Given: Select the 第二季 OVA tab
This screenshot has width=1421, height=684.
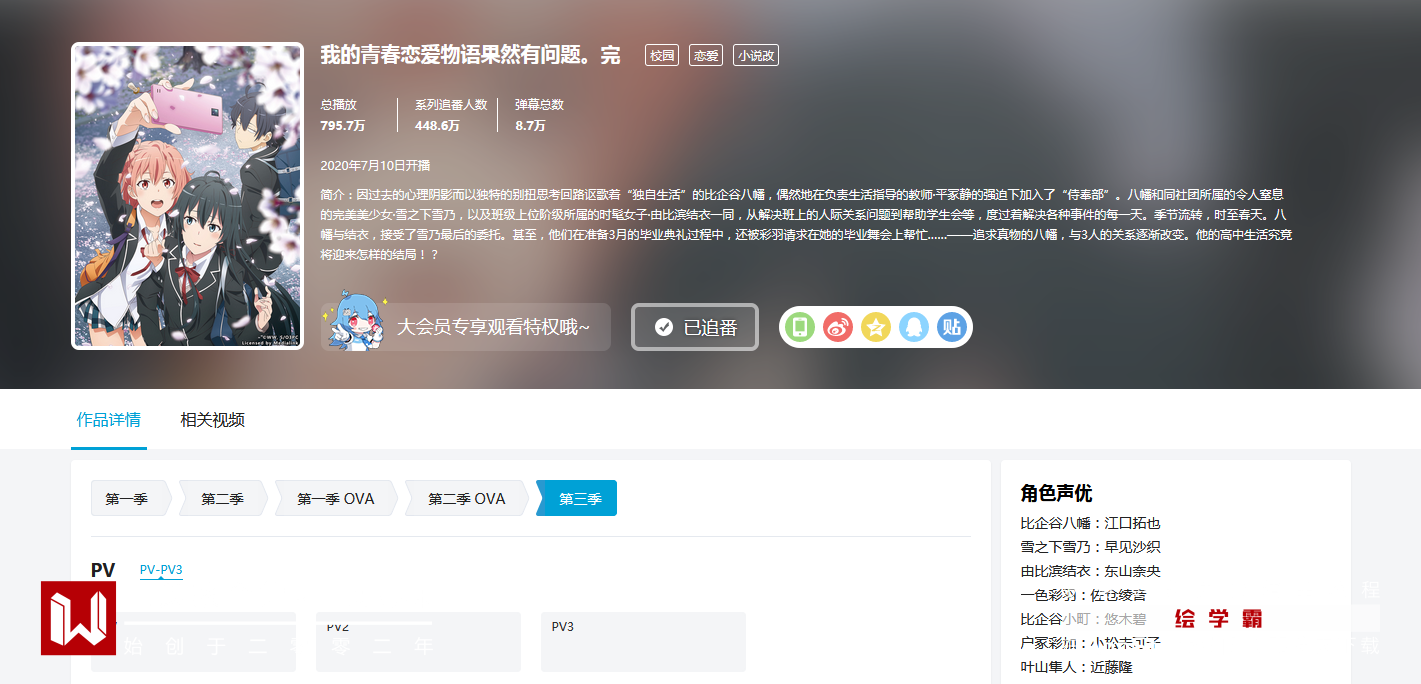Looking at the screenshot, I should [x=467, y=498].
